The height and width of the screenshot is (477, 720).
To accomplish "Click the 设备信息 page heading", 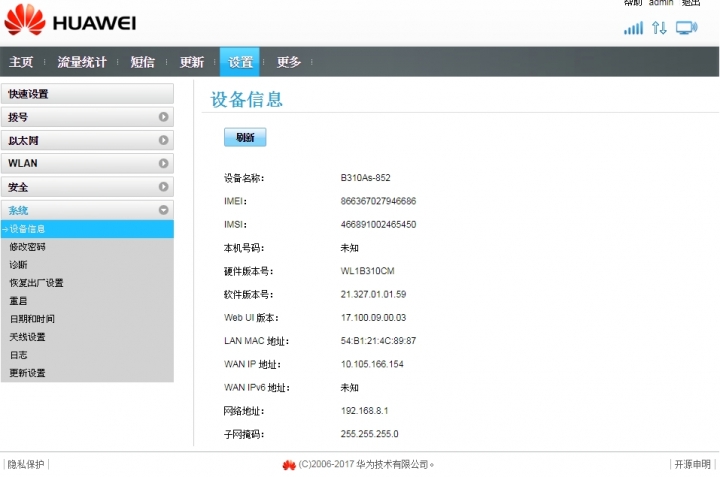I will 247,99.
